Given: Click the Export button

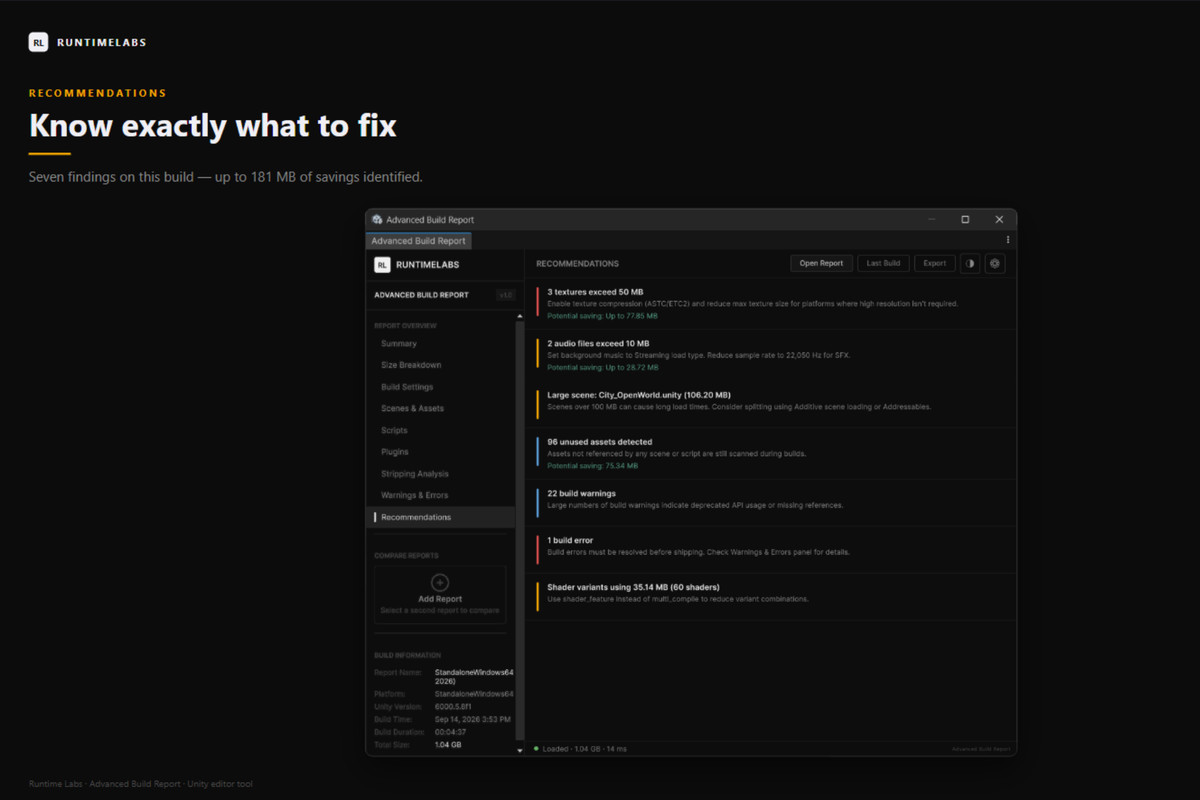Looking at the screenshot, I should click(934, 263).
